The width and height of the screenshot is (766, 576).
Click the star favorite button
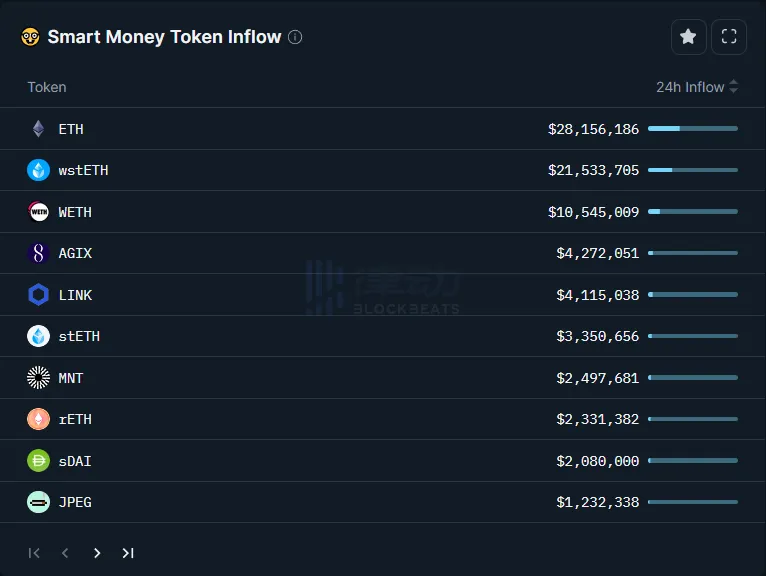pyautogui.click(x=688, y=37)
